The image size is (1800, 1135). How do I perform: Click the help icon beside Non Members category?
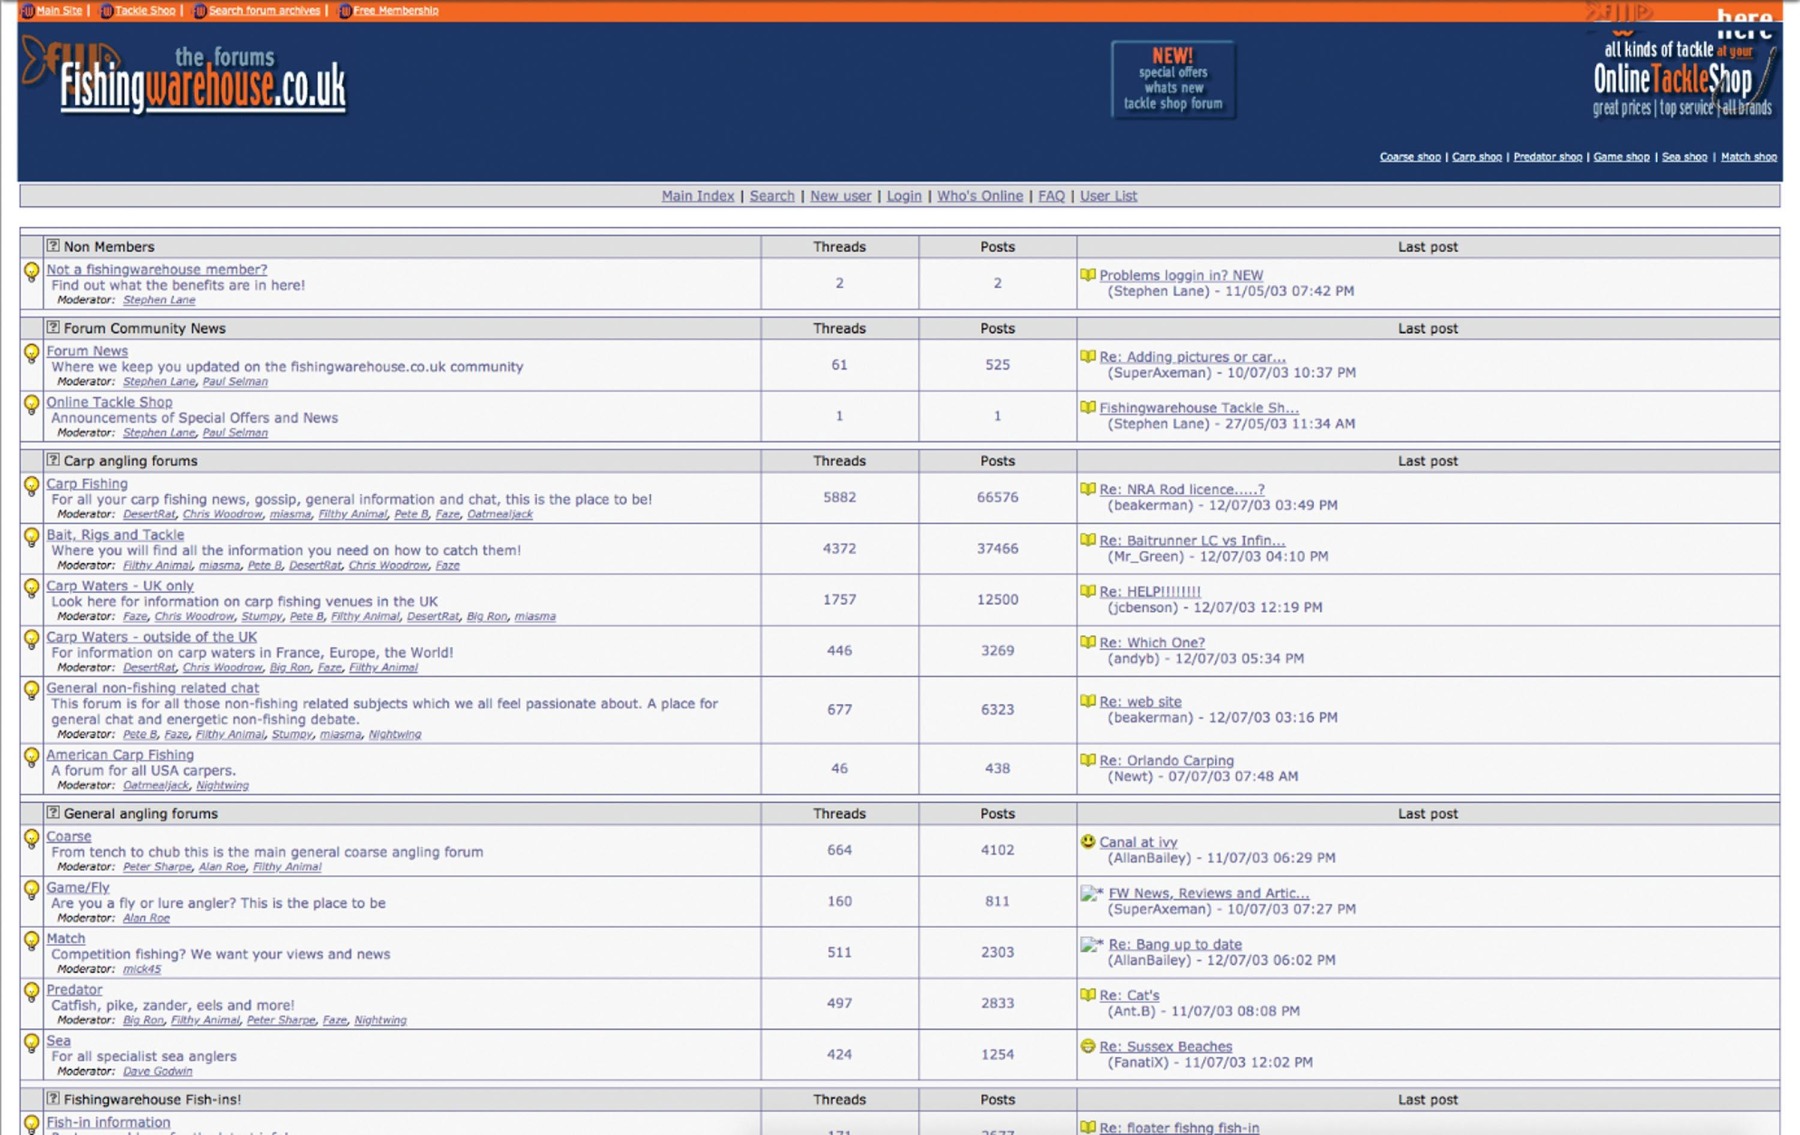(53, 246)
